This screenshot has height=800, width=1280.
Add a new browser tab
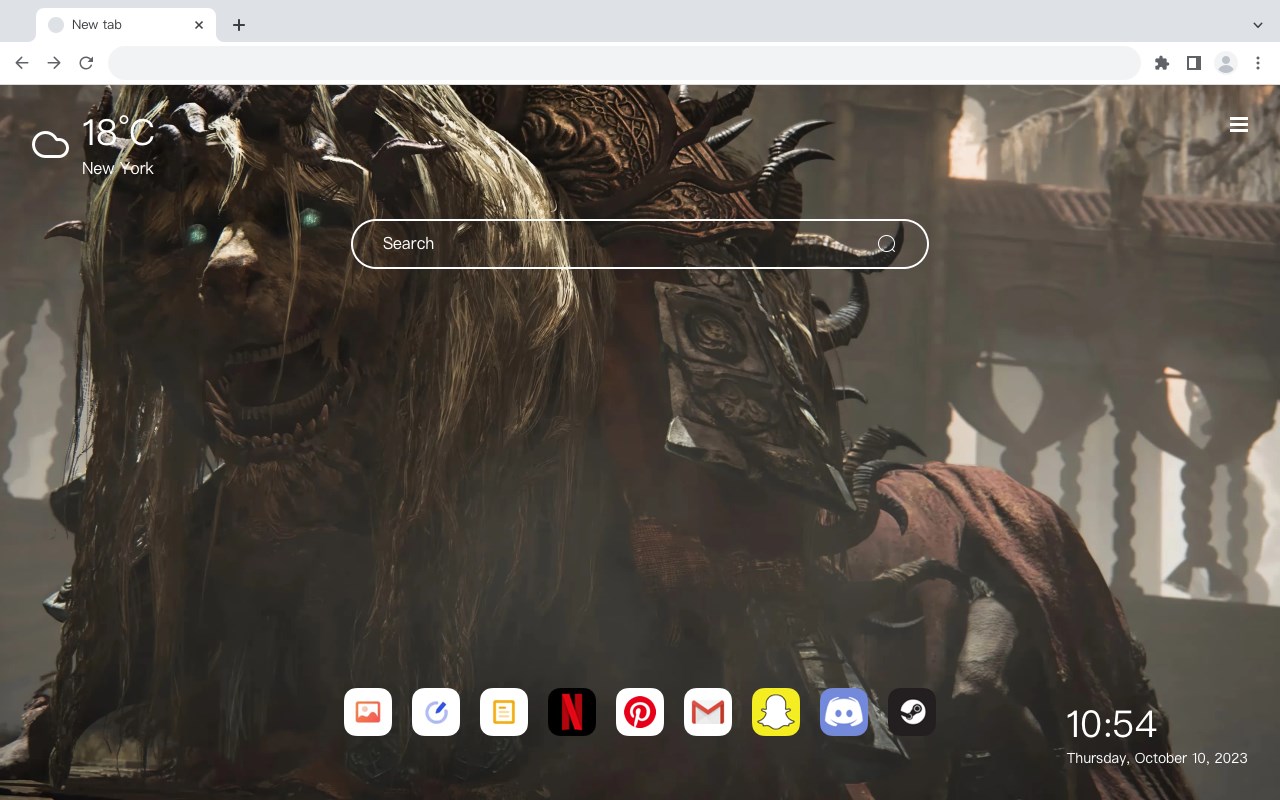coord(238,25)
